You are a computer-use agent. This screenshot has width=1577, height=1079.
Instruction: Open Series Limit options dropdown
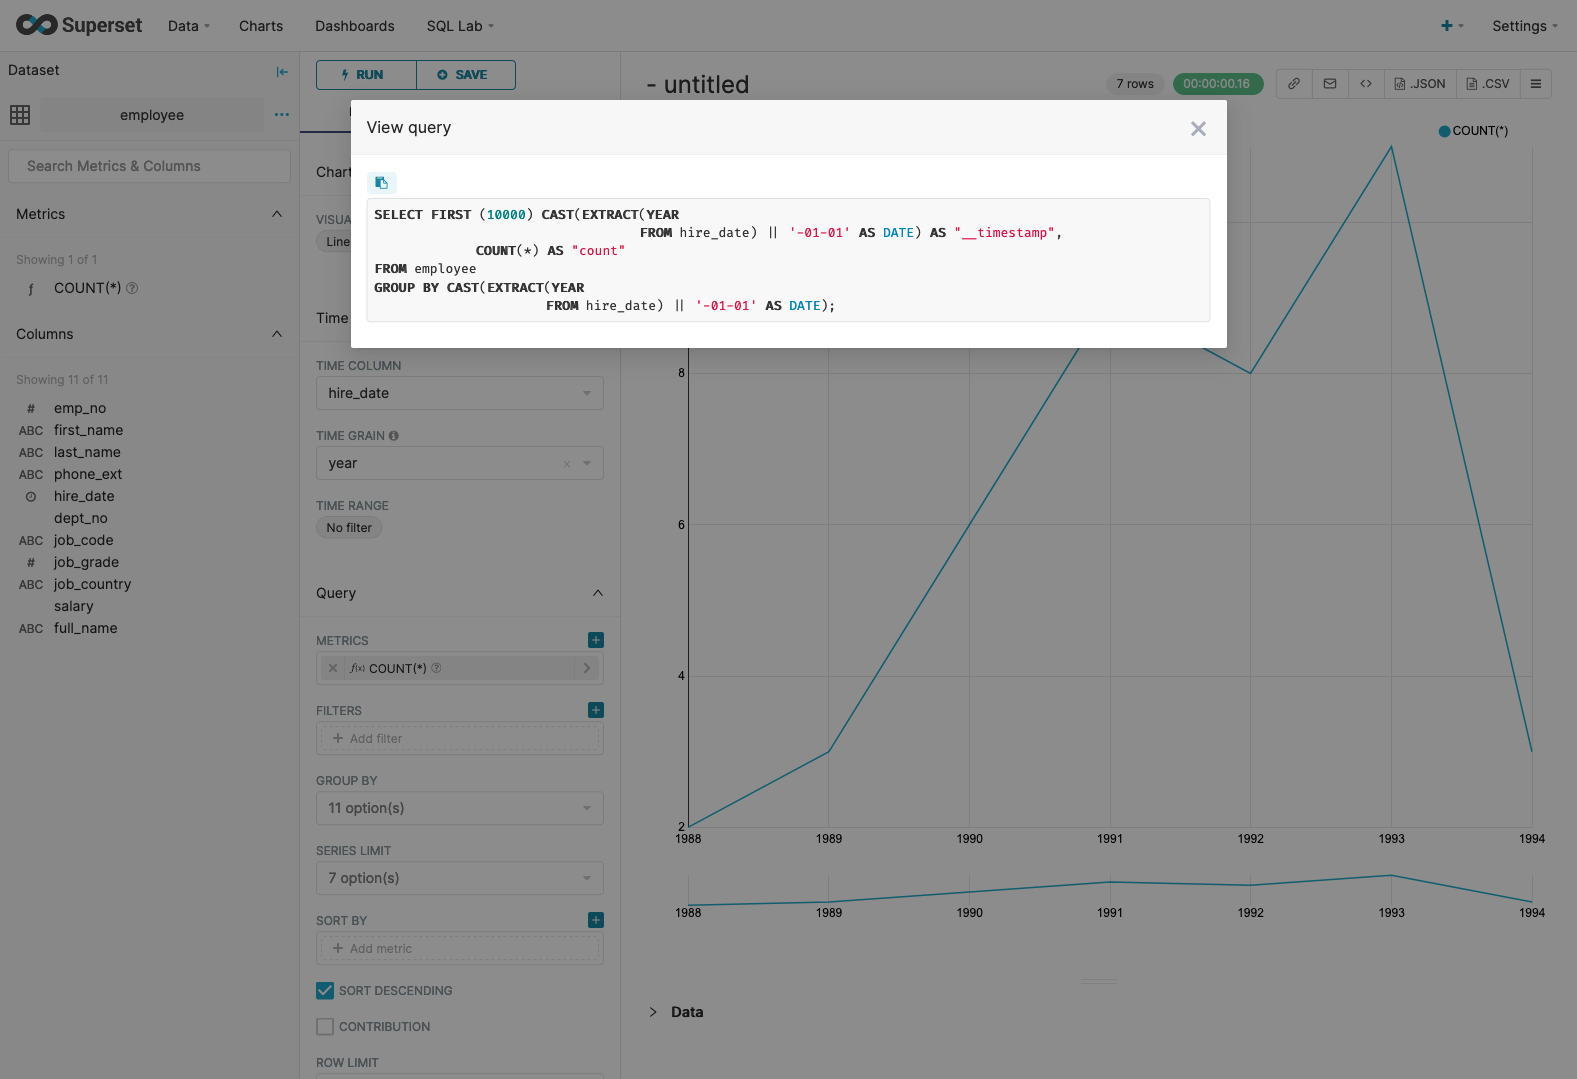pyautogui.click(x=460, y=878)
